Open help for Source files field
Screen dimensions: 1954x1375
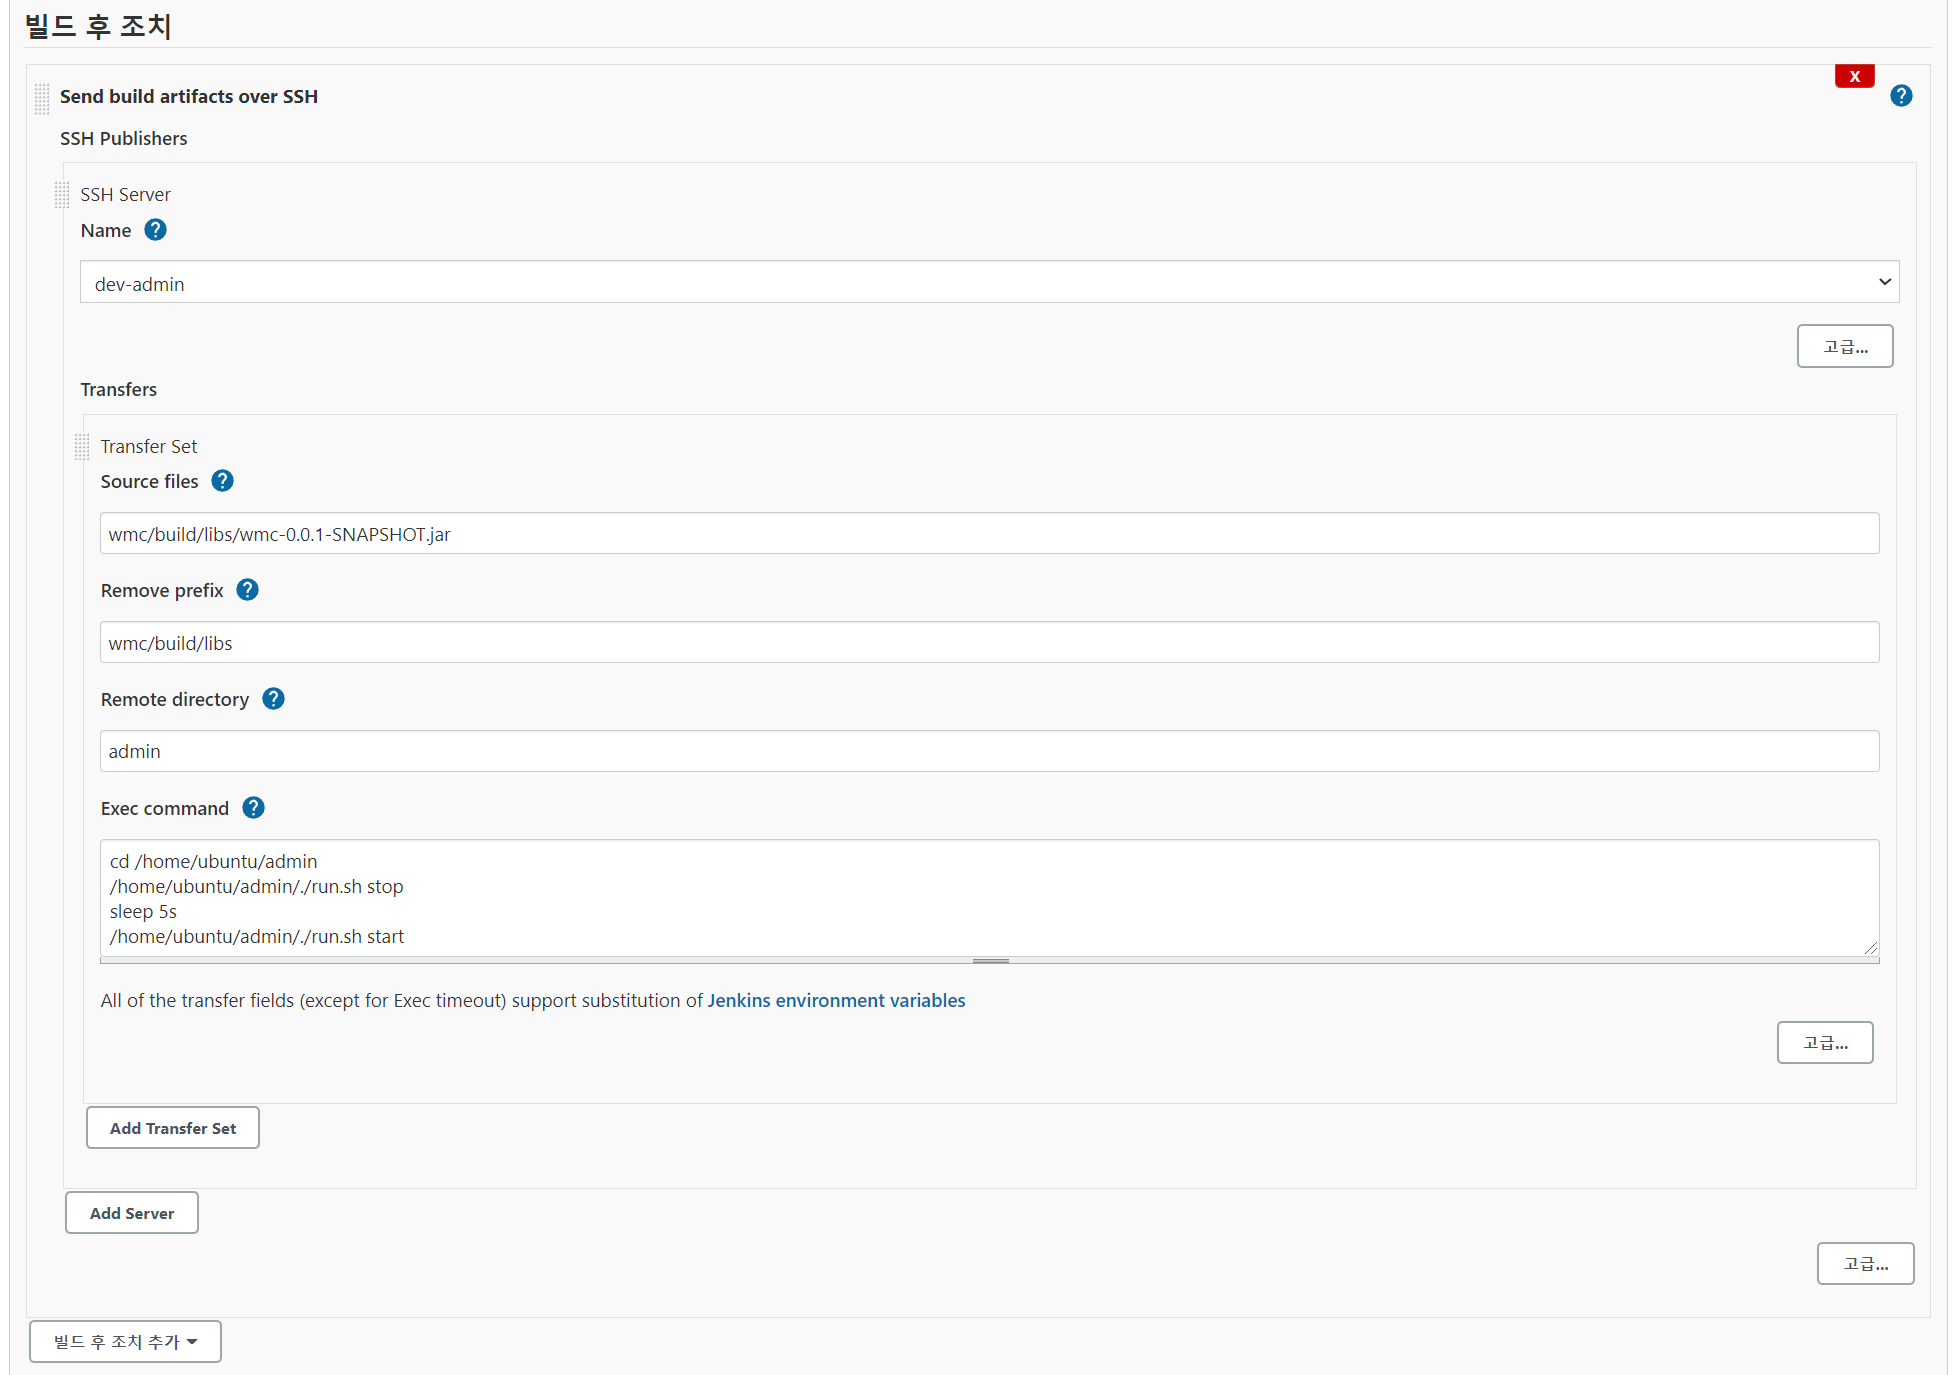point(222,481)
